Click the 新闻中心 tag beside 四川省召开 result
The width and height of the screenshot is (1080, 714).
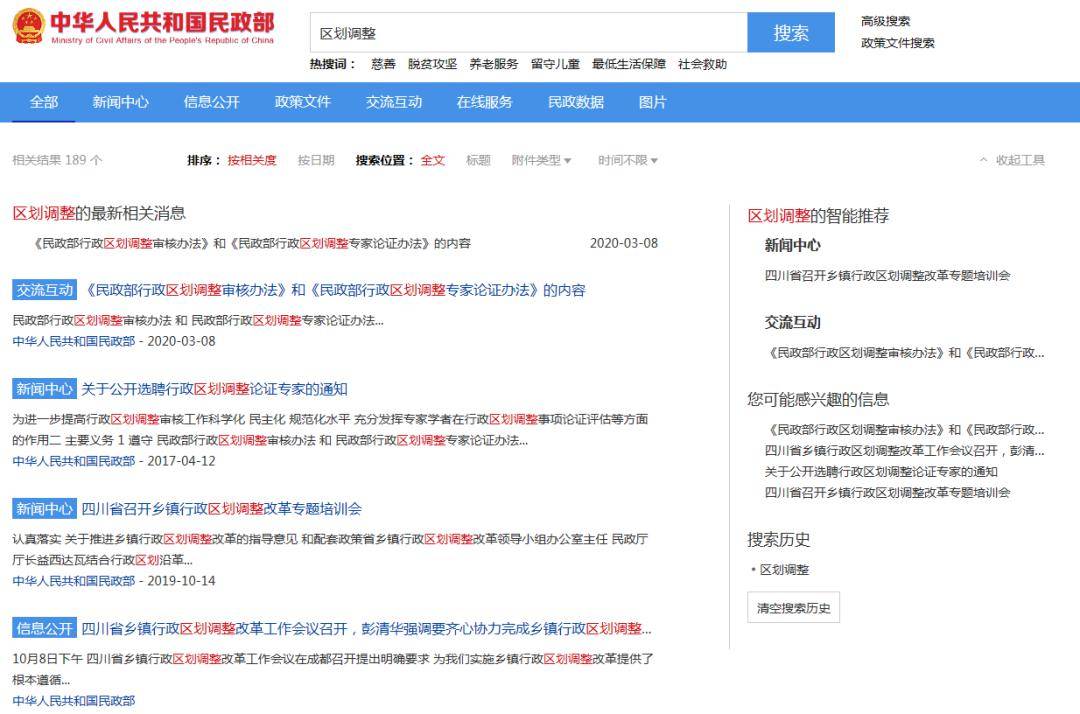(x=45, y=509)
